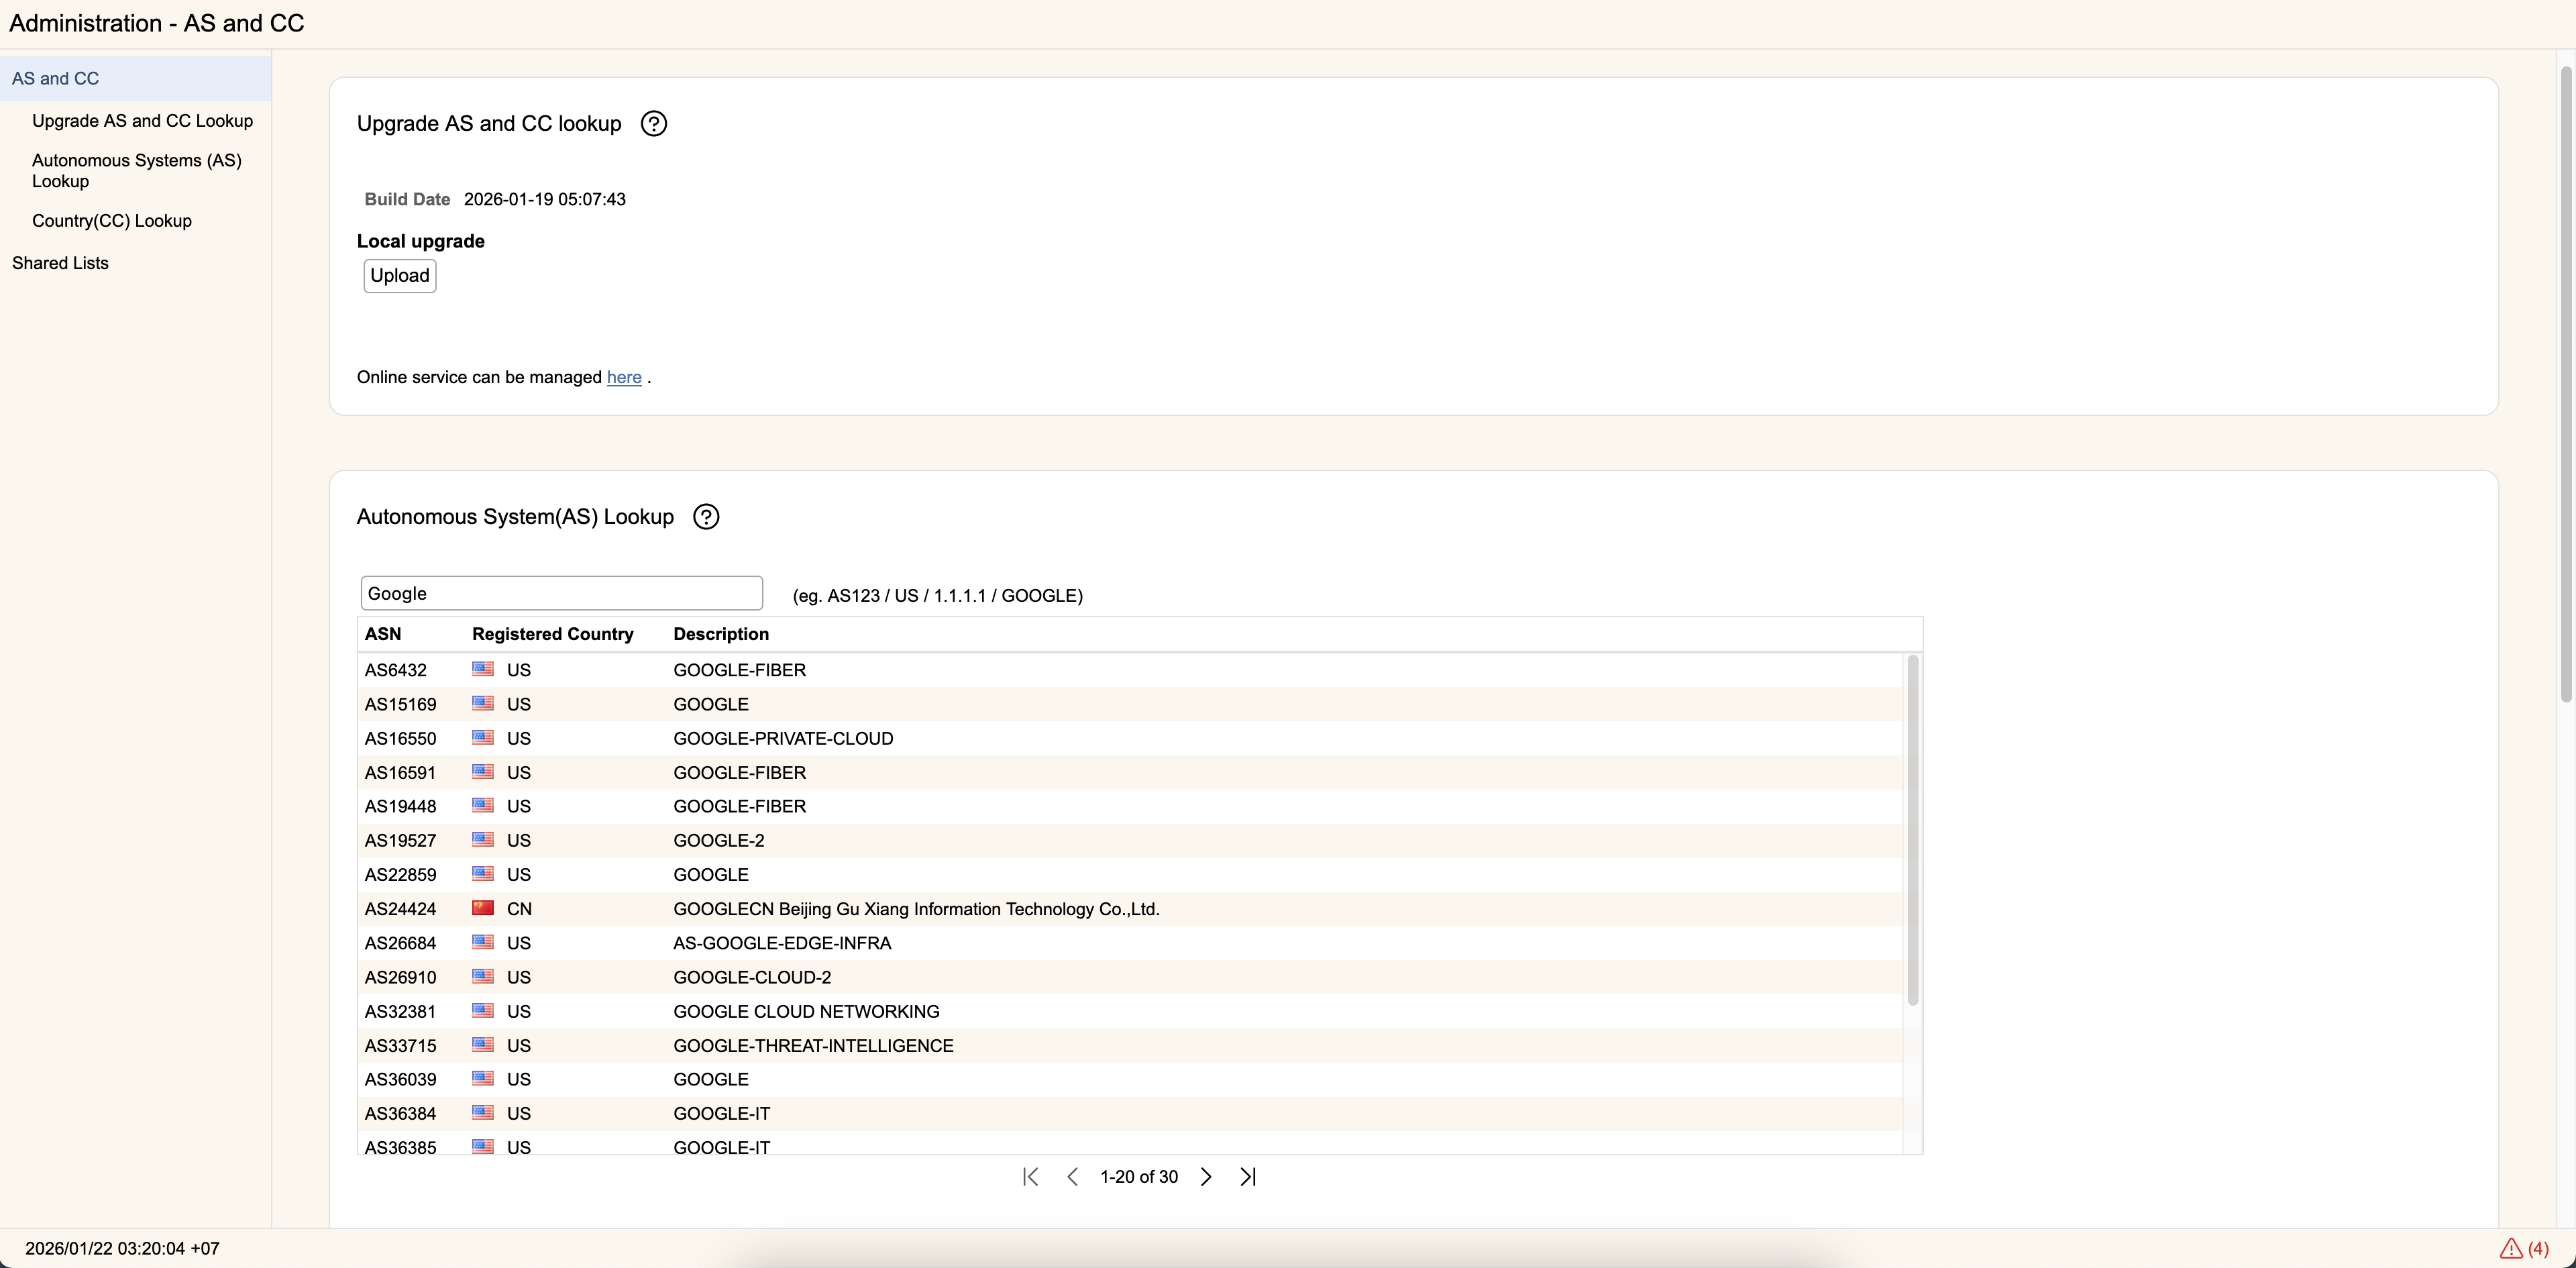Jump to last page of AS results
2576x1268 pixels.
click(x=1248, y=1177)
